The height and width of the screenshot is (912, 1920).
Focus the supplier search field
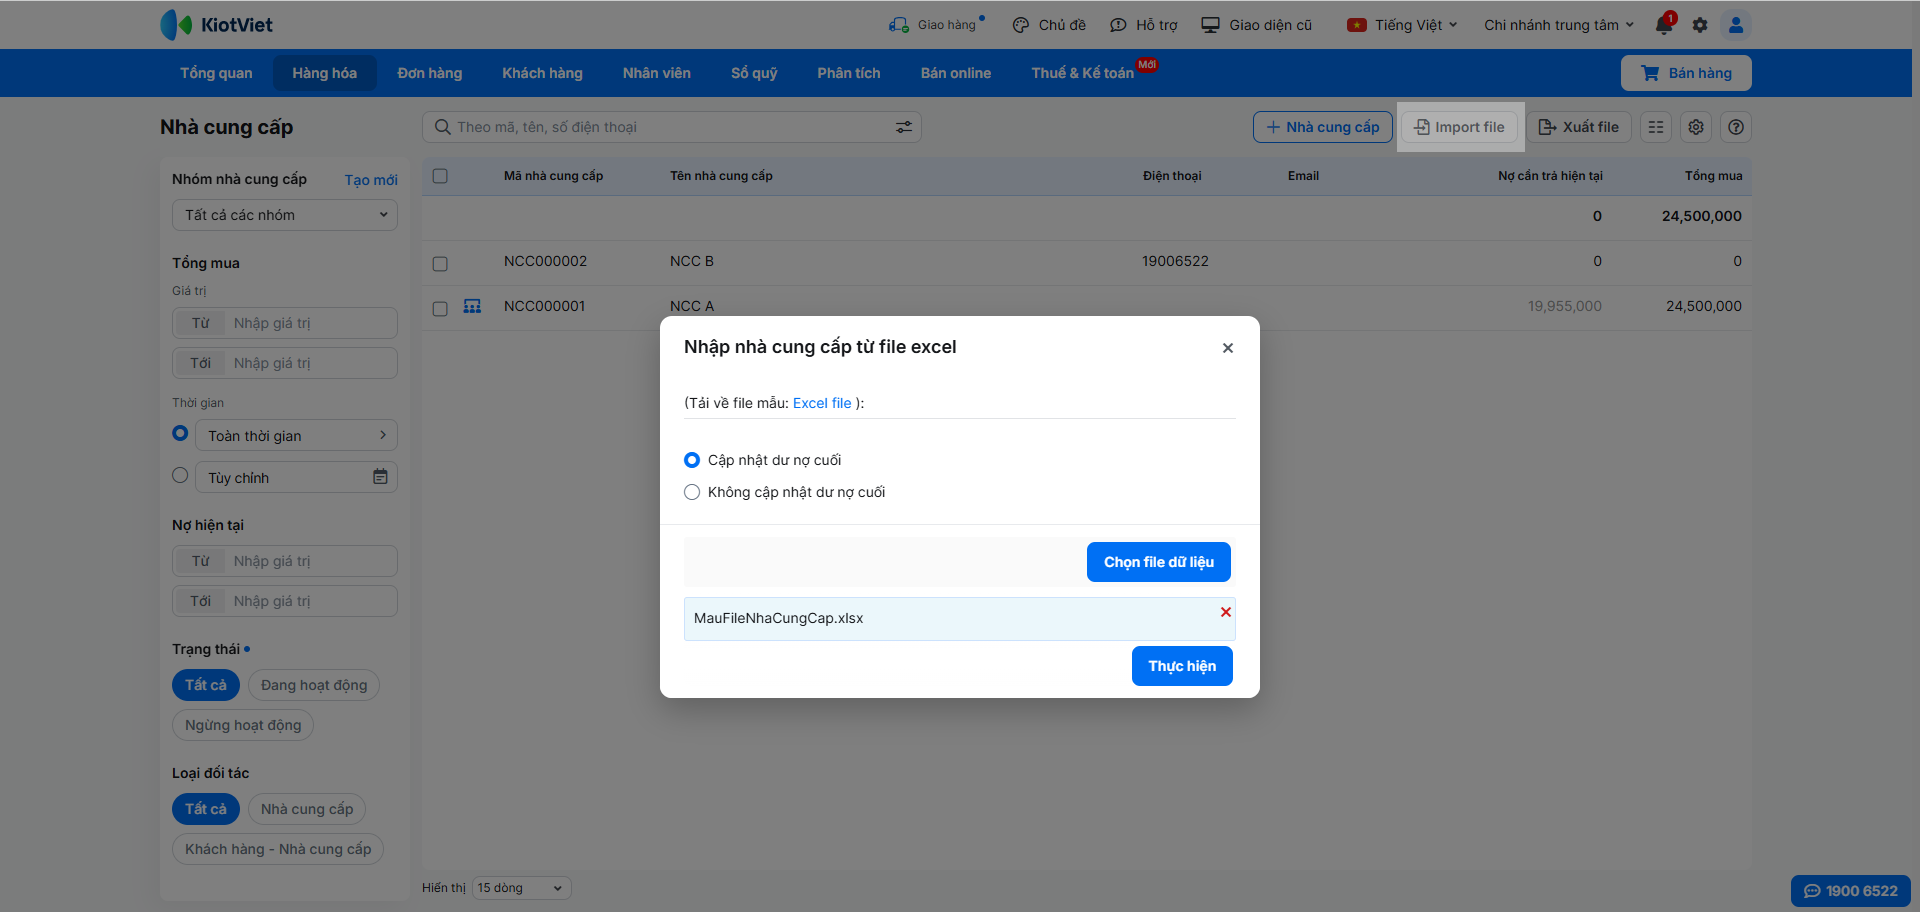pyautogui.click(x=672, y=127)
